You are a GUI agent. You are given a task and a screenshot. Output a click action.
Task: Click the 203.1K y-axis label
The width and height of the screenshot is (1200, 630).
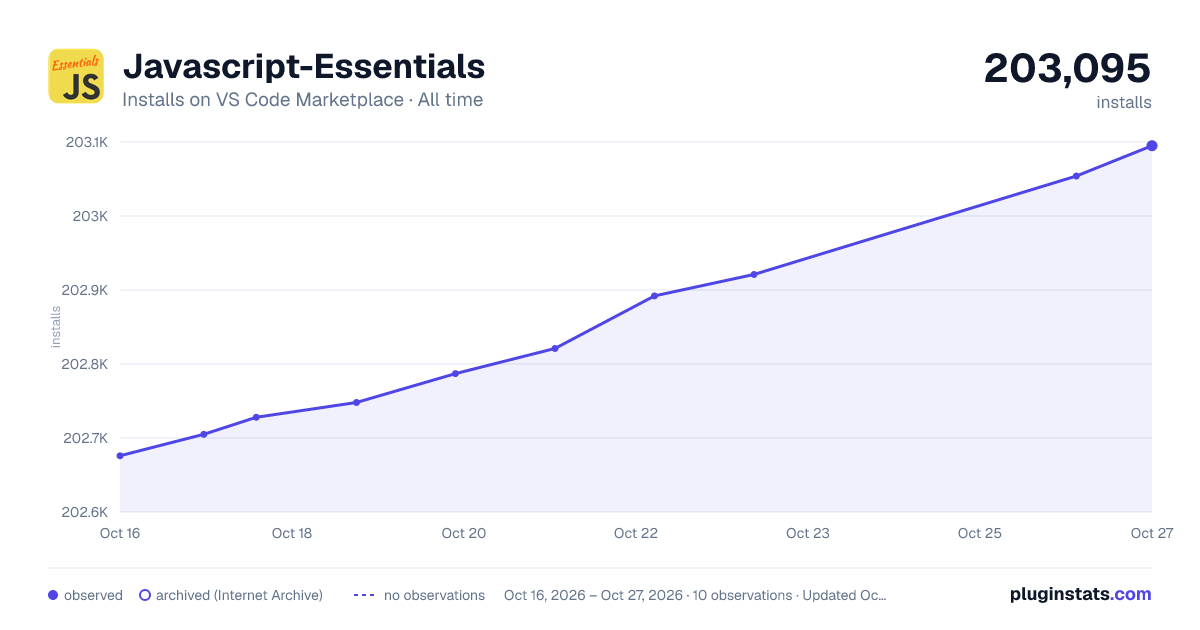(87, 142)
